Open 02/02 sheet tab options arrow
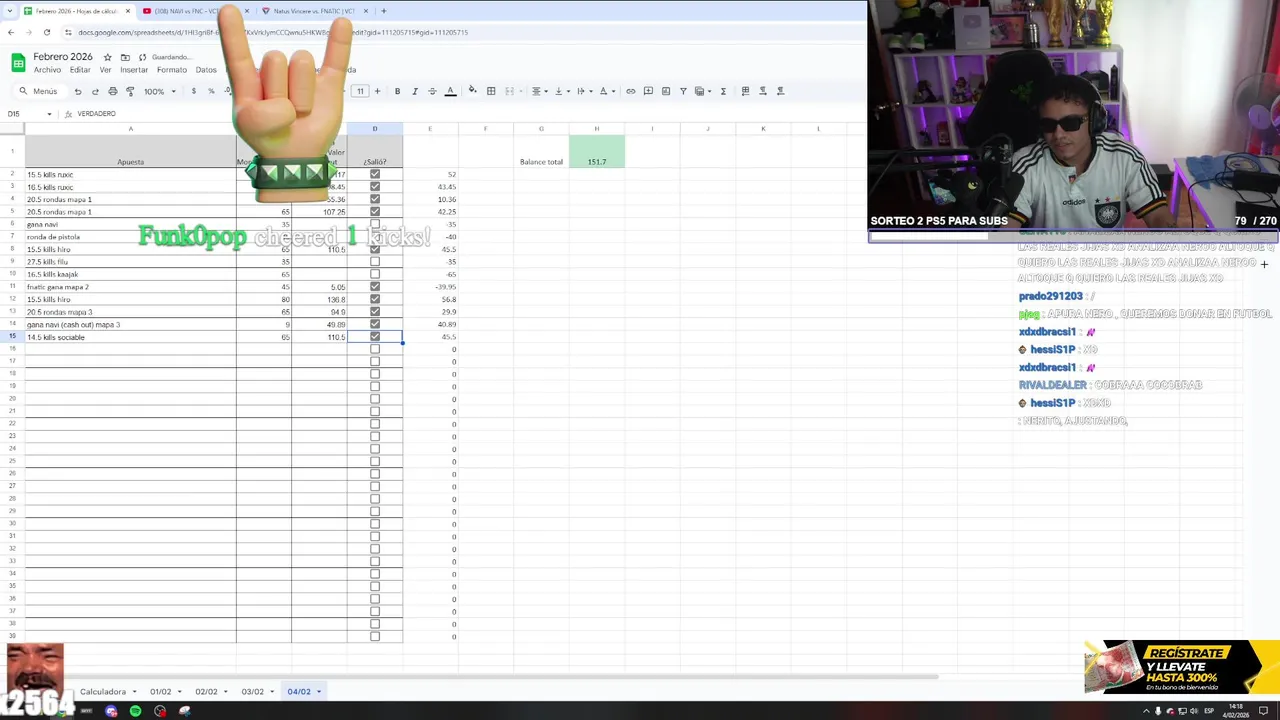The width and height of the screenshot is (1280, 720). (x=226, y=692)
